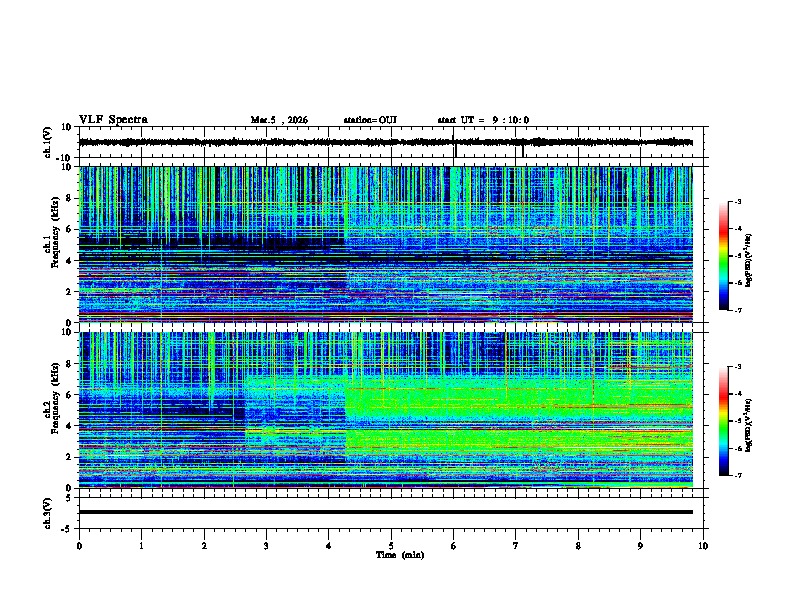
Task: Click the ch.2 color bar log(PSD) unit label
Action: (x=748, y=426)
